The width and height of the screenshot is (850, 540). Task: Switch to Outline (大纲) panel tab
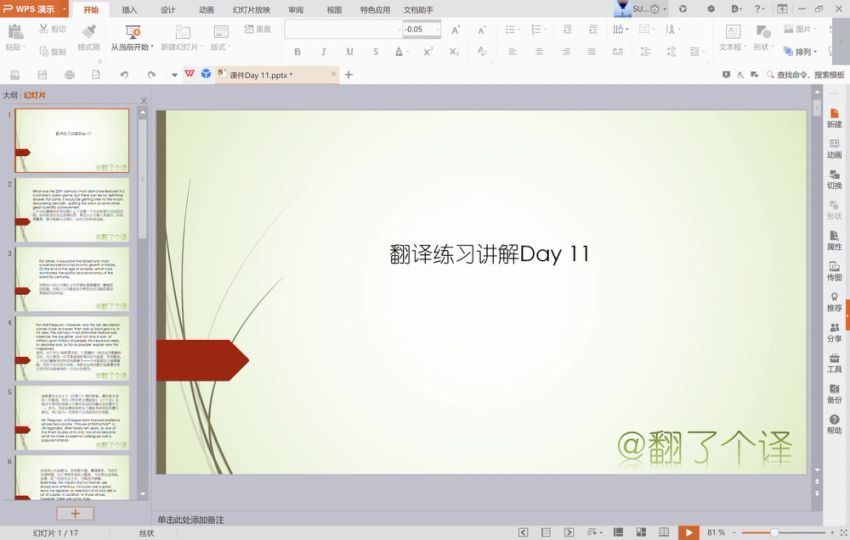pos(10,95)
